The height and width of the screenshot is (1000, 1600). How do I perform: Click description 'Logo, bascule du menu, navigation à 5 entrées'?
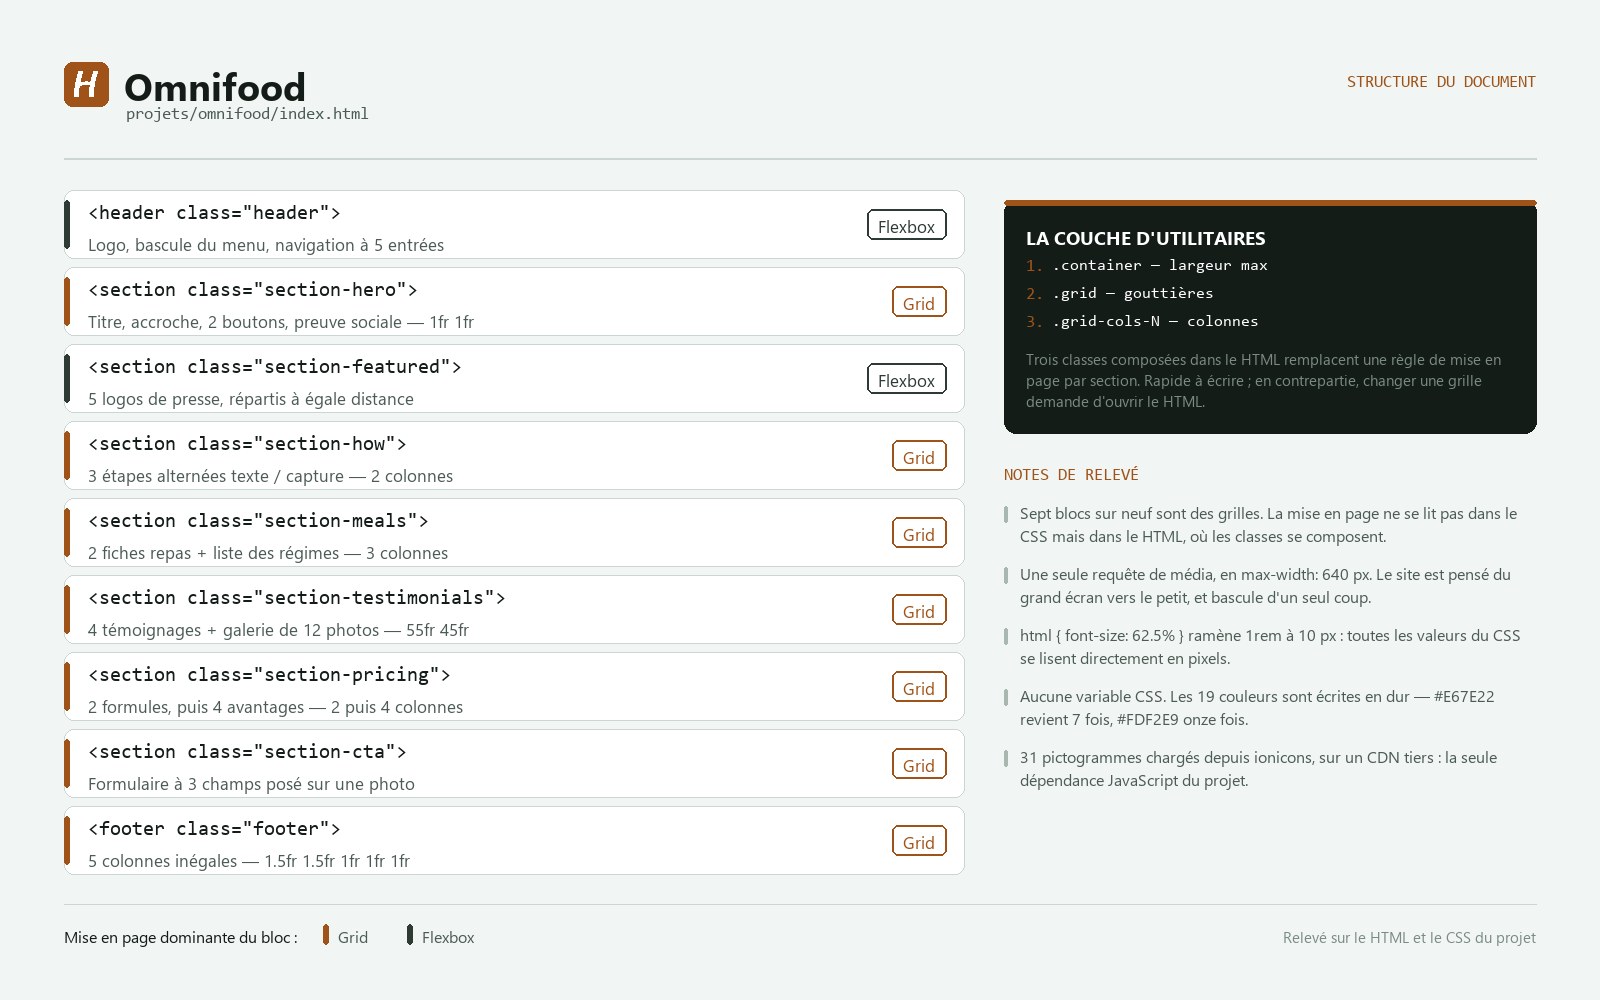pos(266,245)
